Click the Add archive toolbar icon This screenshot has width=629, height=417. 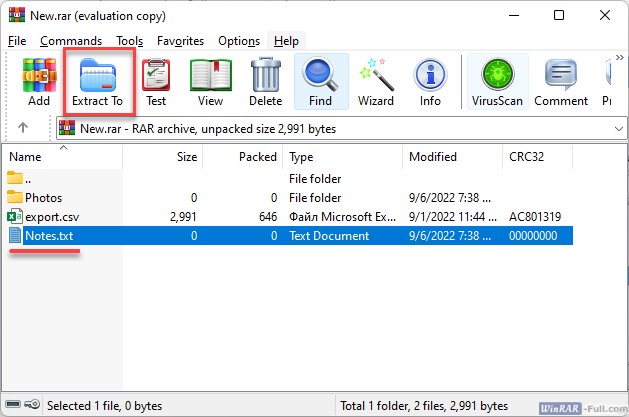[39, 82]
